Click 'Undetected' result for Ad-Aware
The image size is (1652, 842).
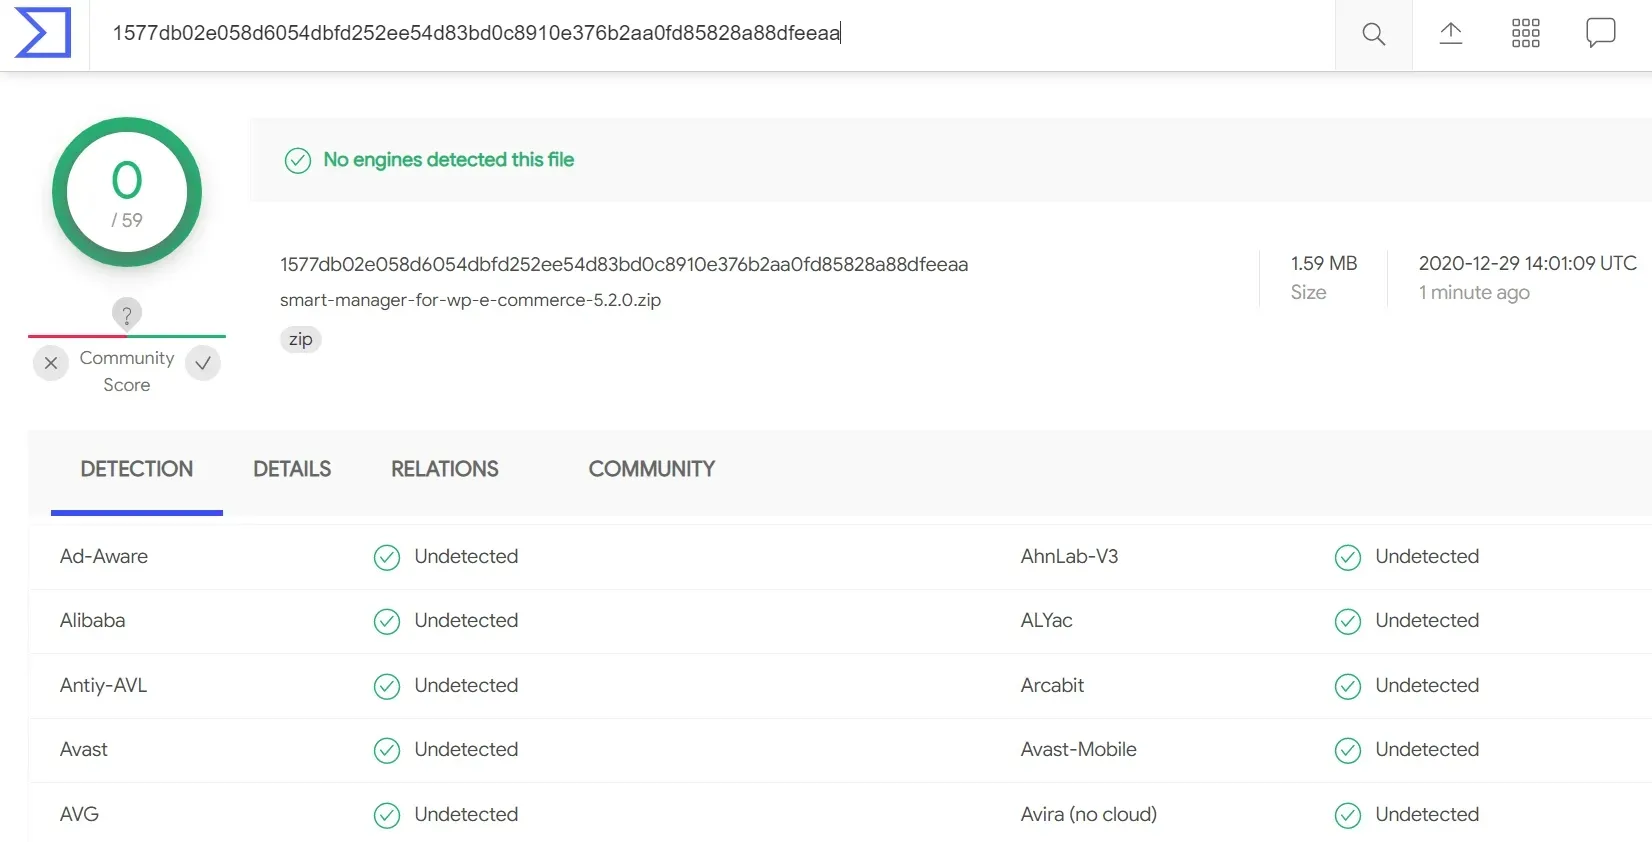[x=467, y=556]
